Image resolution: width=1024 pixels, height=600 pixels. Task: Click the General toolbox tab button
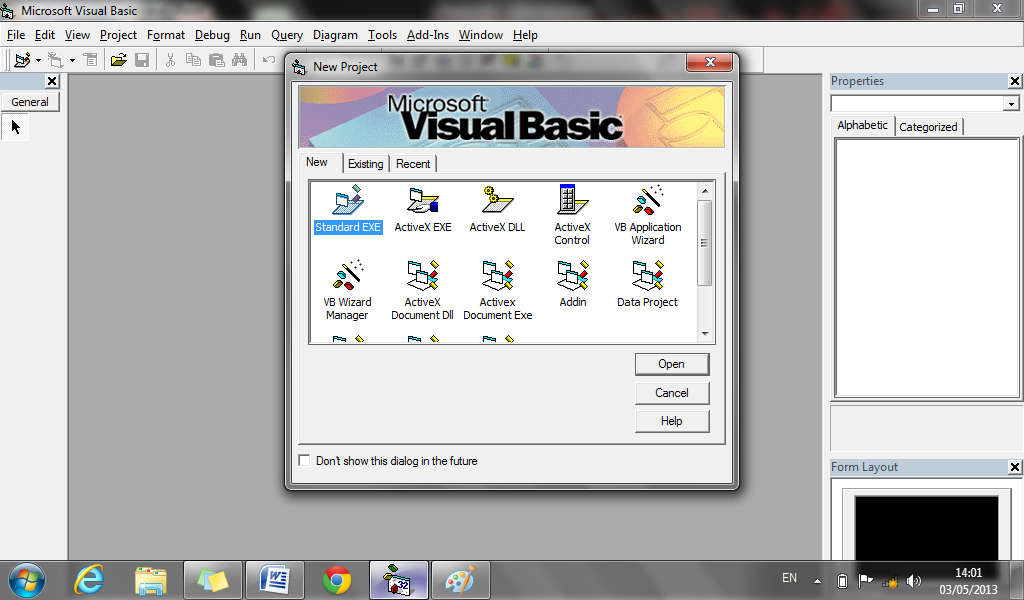click(x=30, y=102)
